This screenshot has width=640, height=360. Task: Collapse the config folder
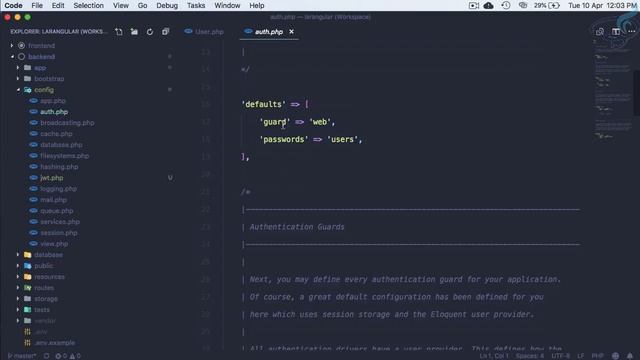(x=44, y=90)
